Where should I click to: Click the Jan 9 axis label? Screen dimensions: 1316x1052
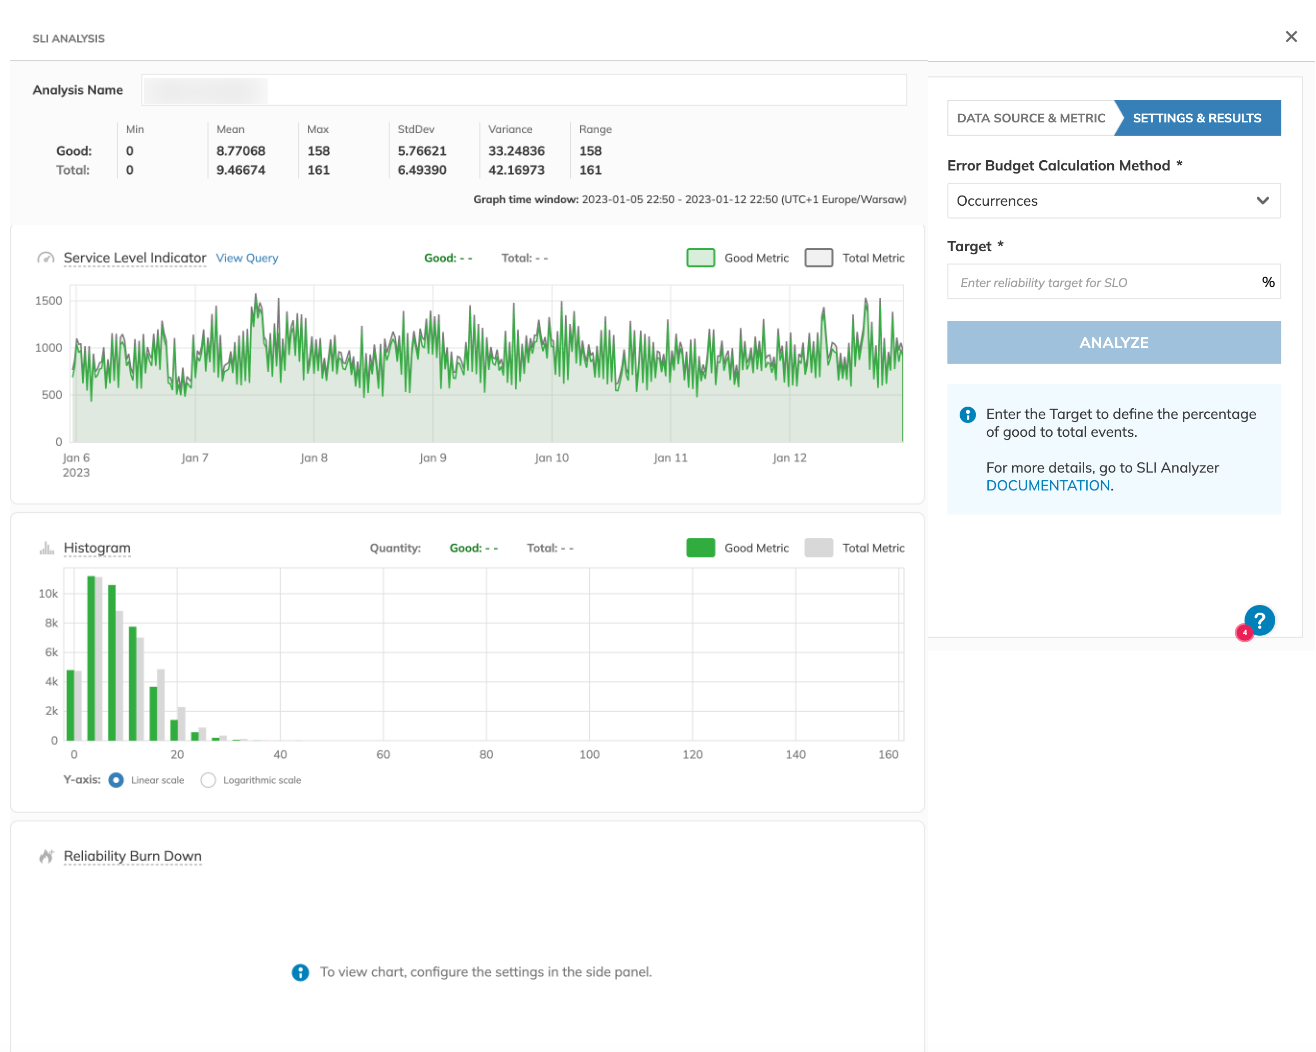tap(432, 458)
